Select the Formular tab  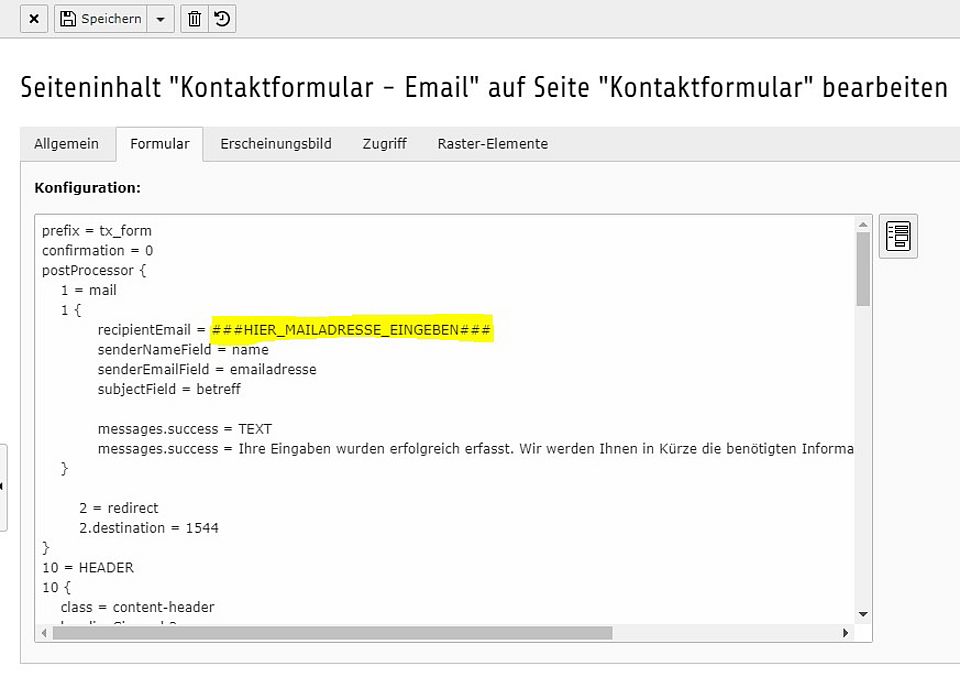(160, 143)
